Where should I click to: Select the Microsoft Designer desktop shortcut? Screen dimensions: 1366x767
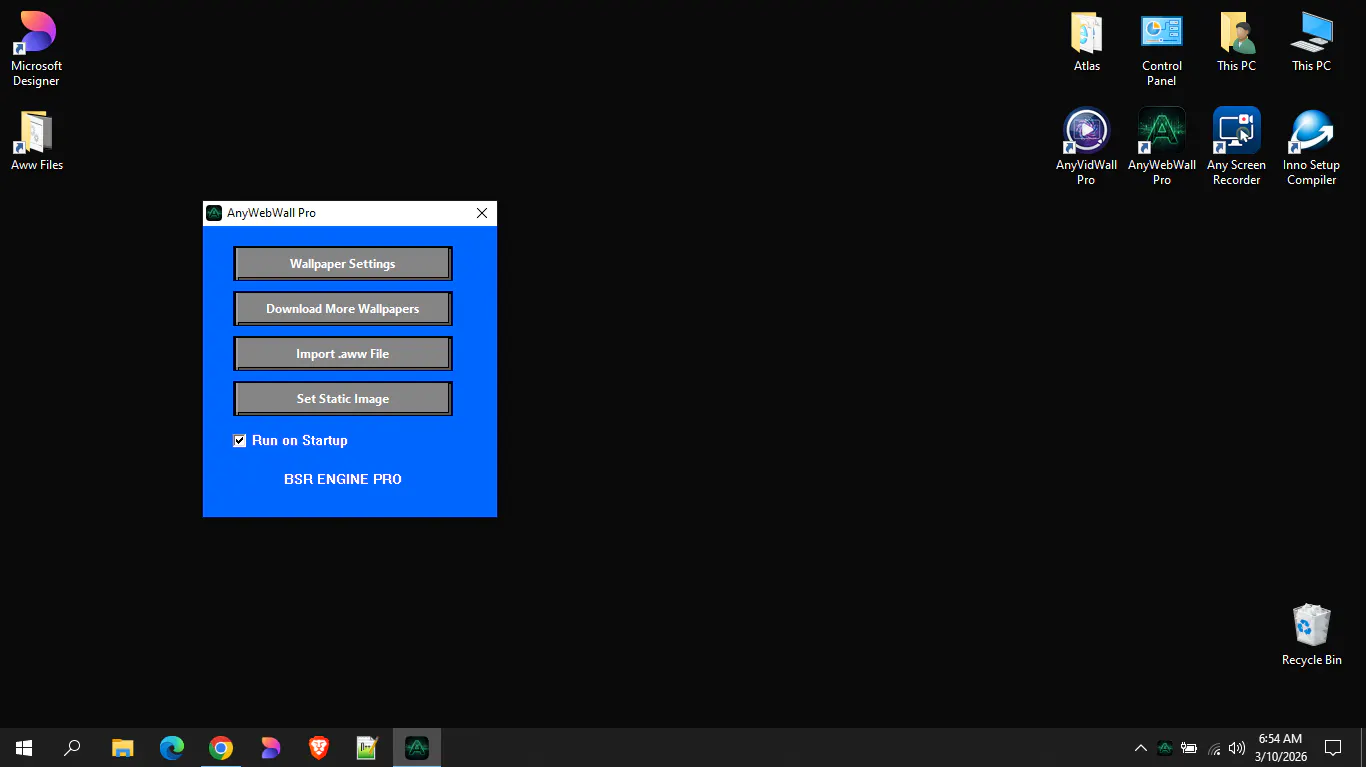[x=37, y=49]
